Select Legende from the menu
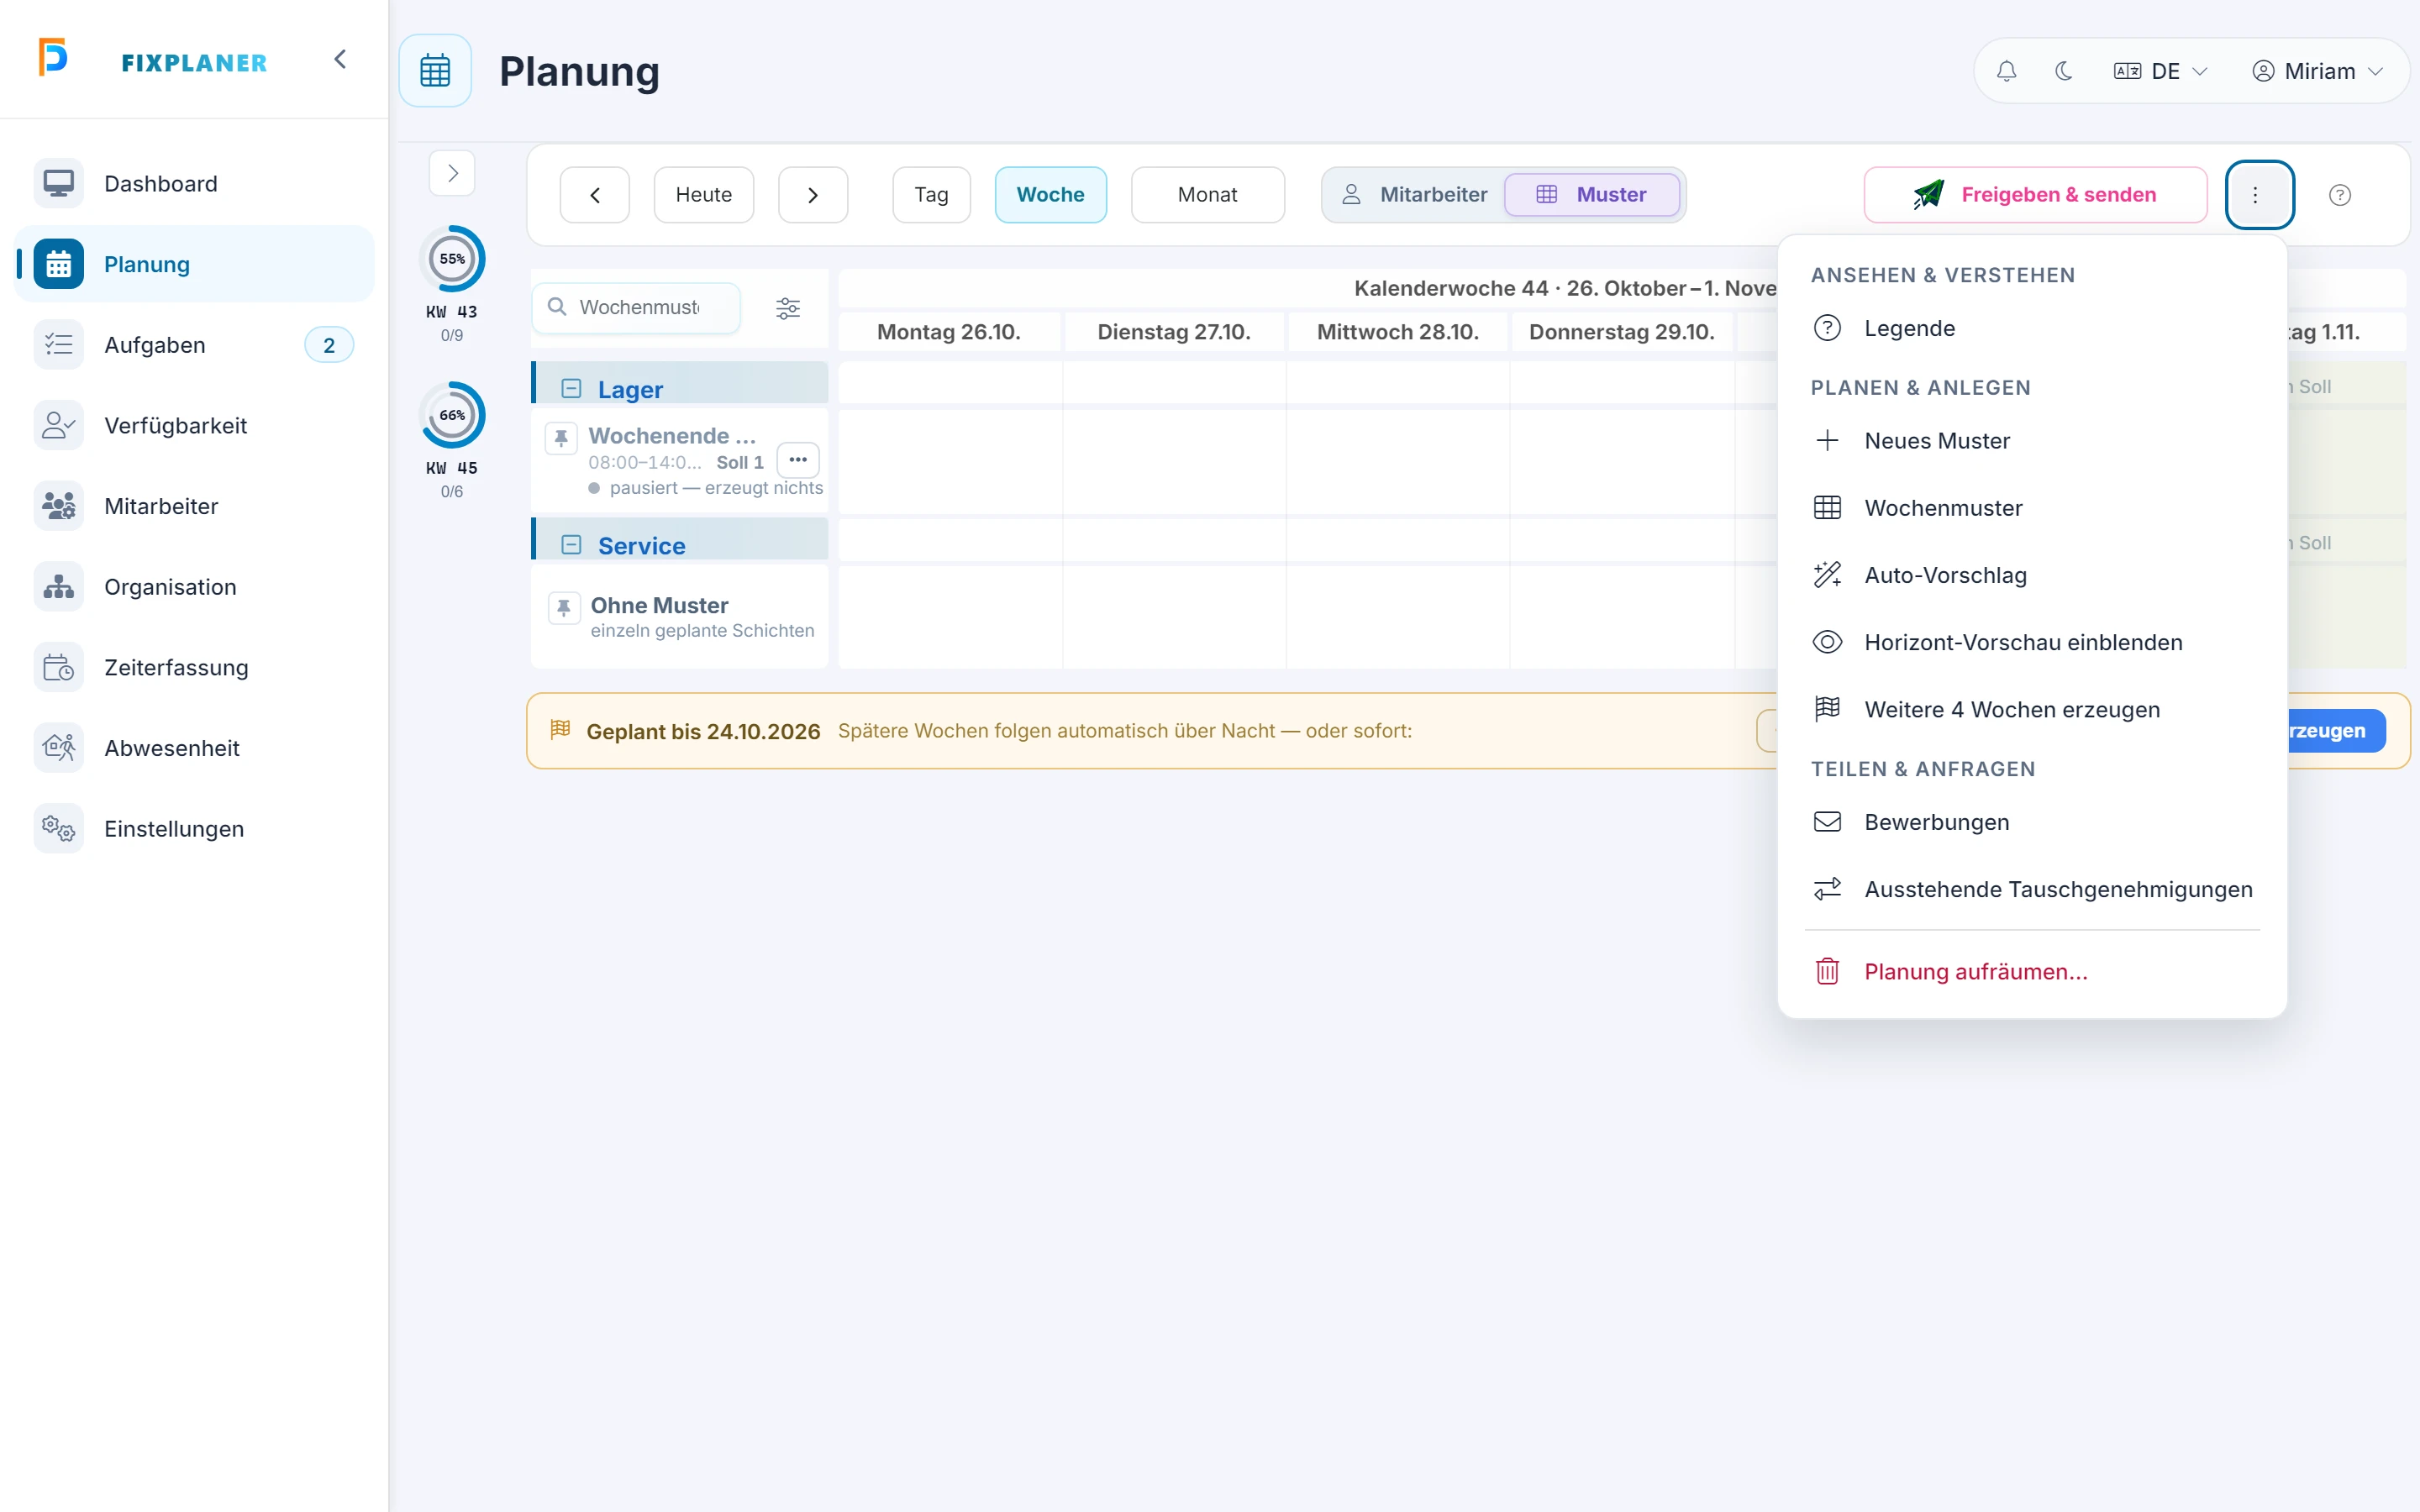 (2032, 329)
